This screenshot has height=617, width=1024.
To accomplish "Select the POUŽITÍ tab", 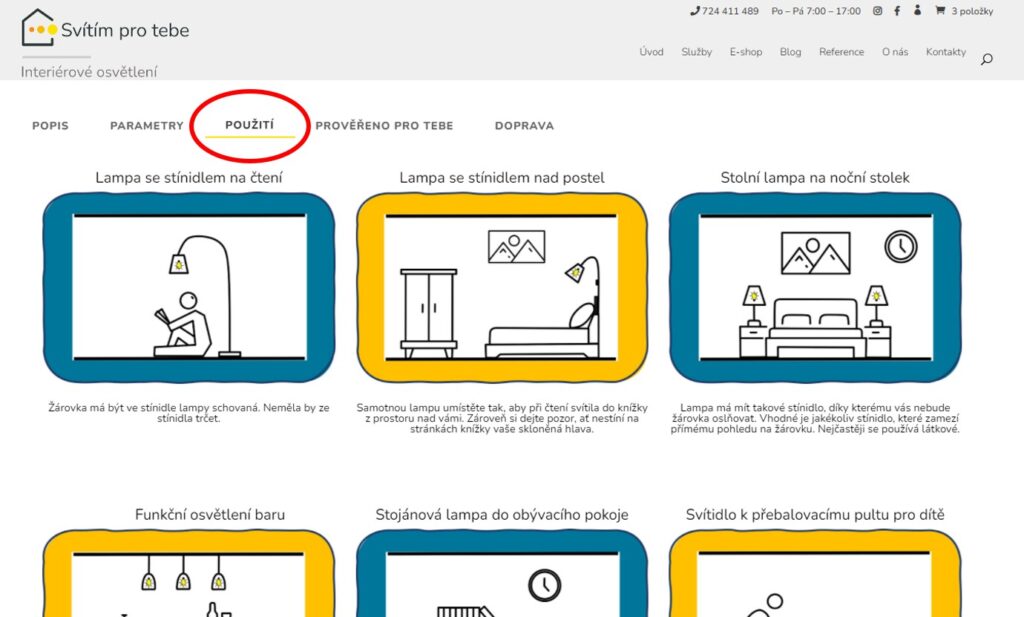I will click(250, 126).
